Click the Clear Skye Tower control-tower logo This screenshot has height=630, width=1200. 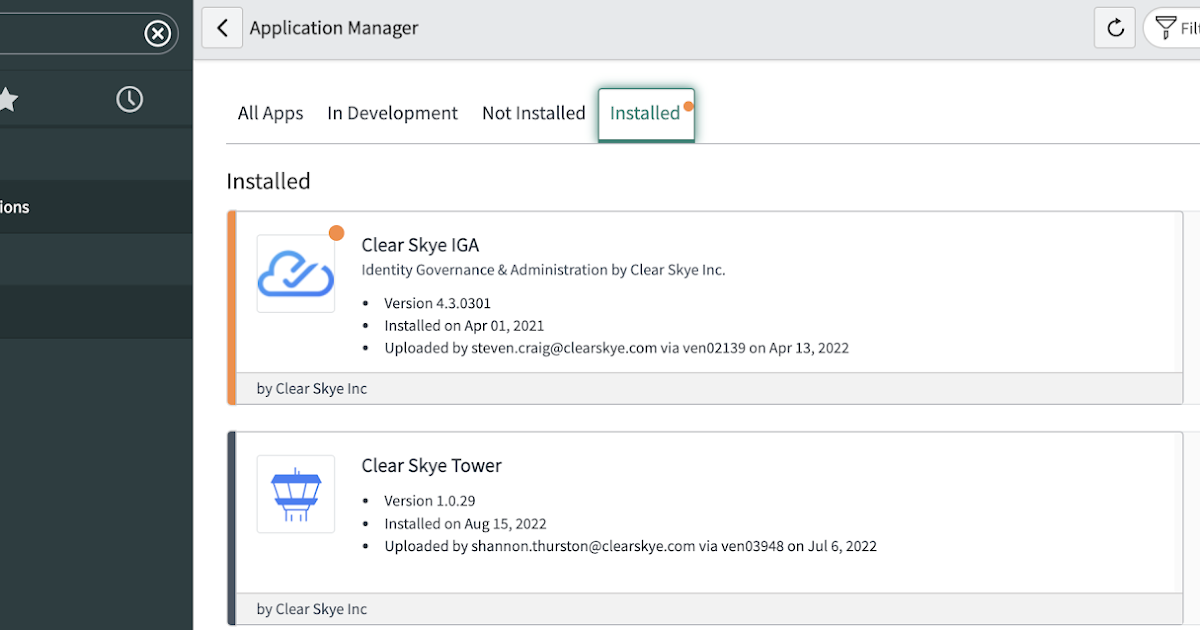(x=295, y=494)
